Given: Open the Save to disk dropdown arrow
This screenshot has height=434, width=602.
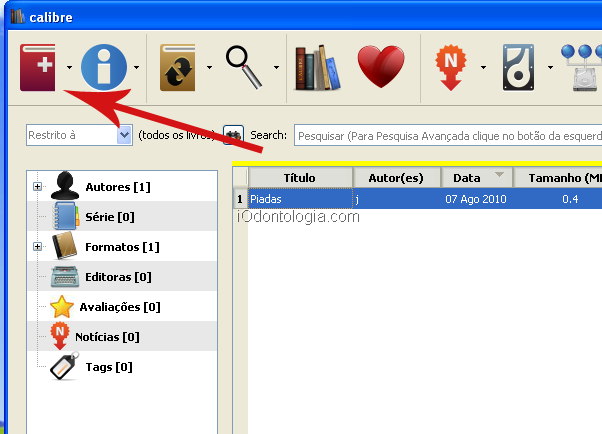Looking at the screenshot, I should 550,68.
